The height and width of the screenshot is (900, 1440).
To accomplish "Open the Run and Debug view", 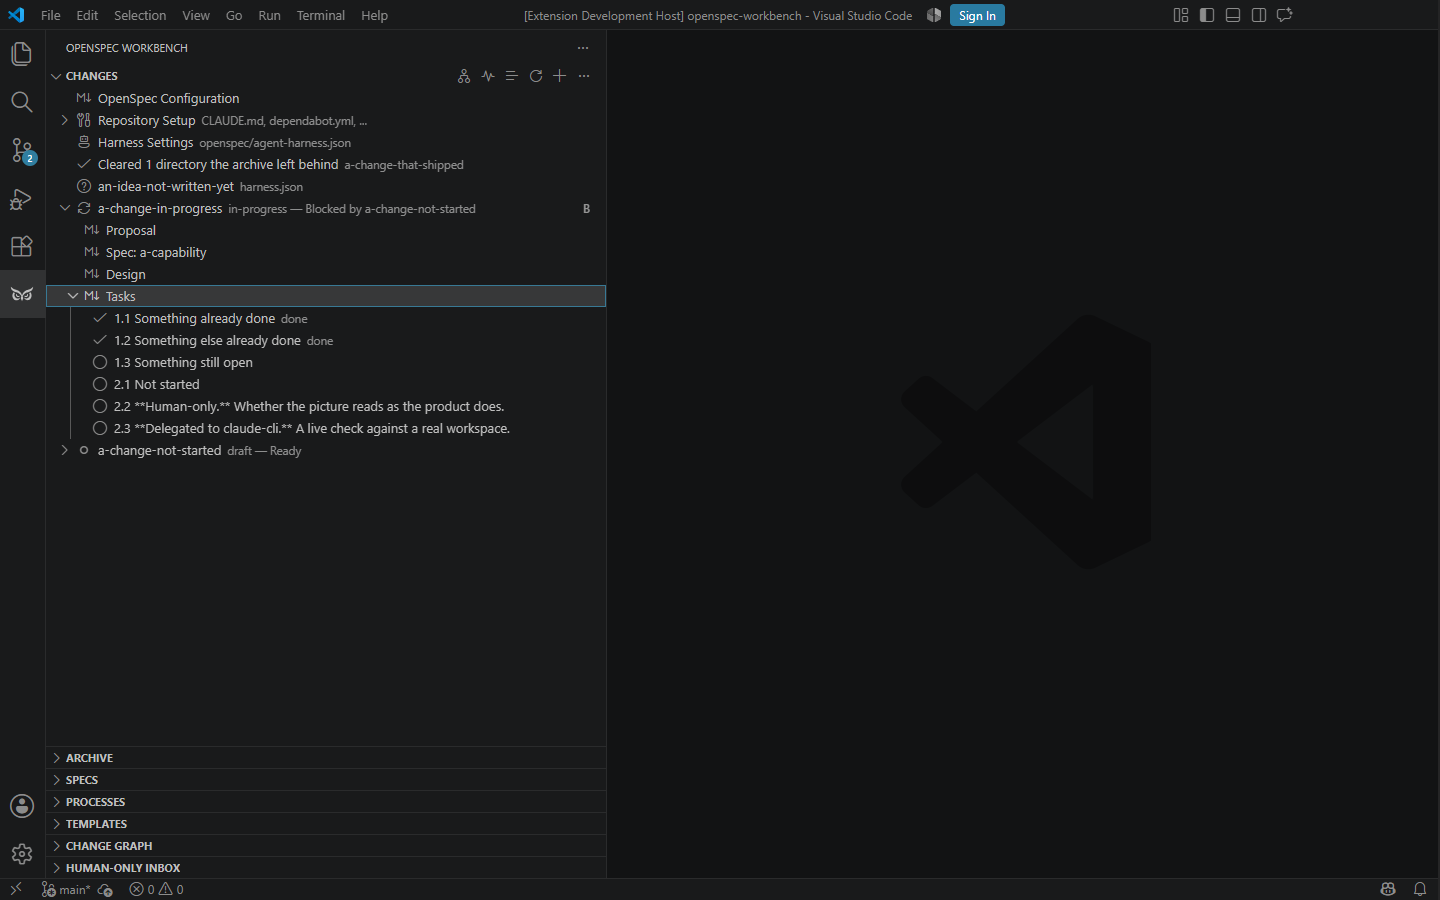I will 22,198.
